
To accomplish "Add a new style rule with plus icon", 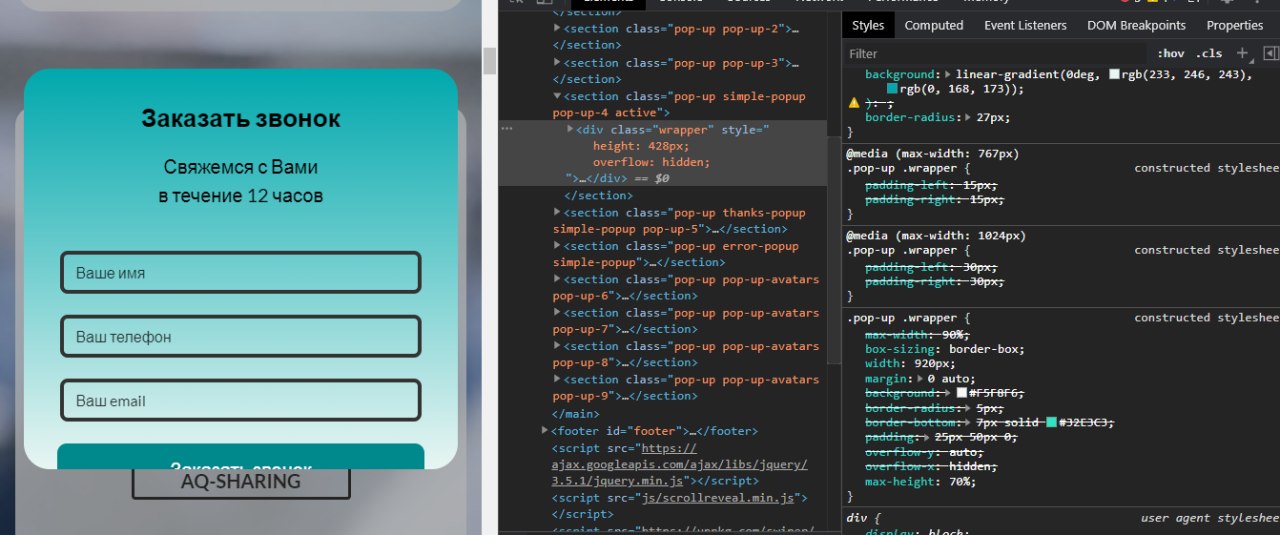I will click(1243, 53).
